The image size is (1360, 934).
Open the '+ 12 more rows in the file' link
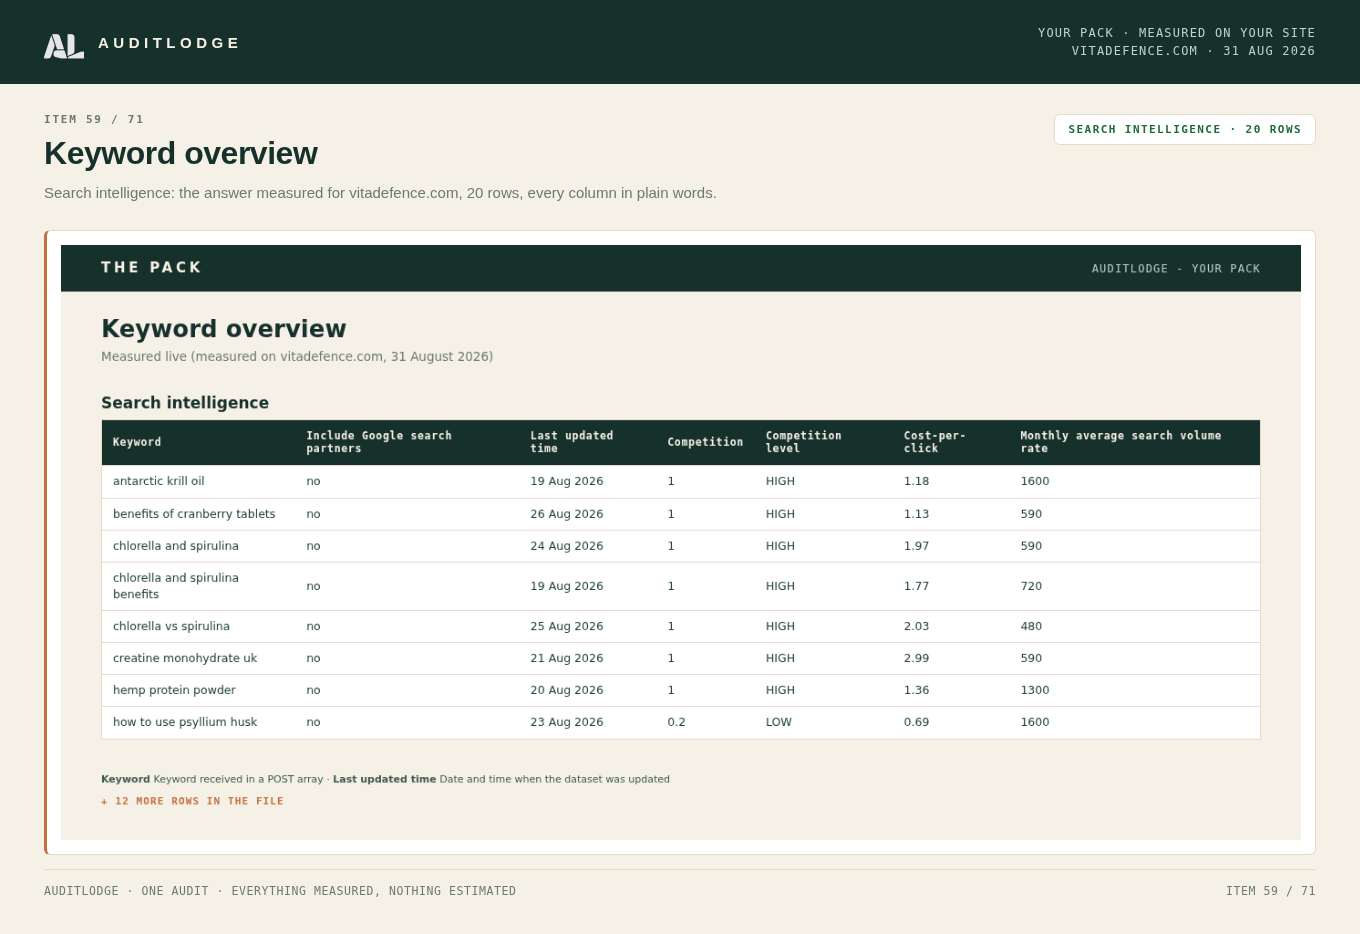pyautogui.click(x=192, y=801)
